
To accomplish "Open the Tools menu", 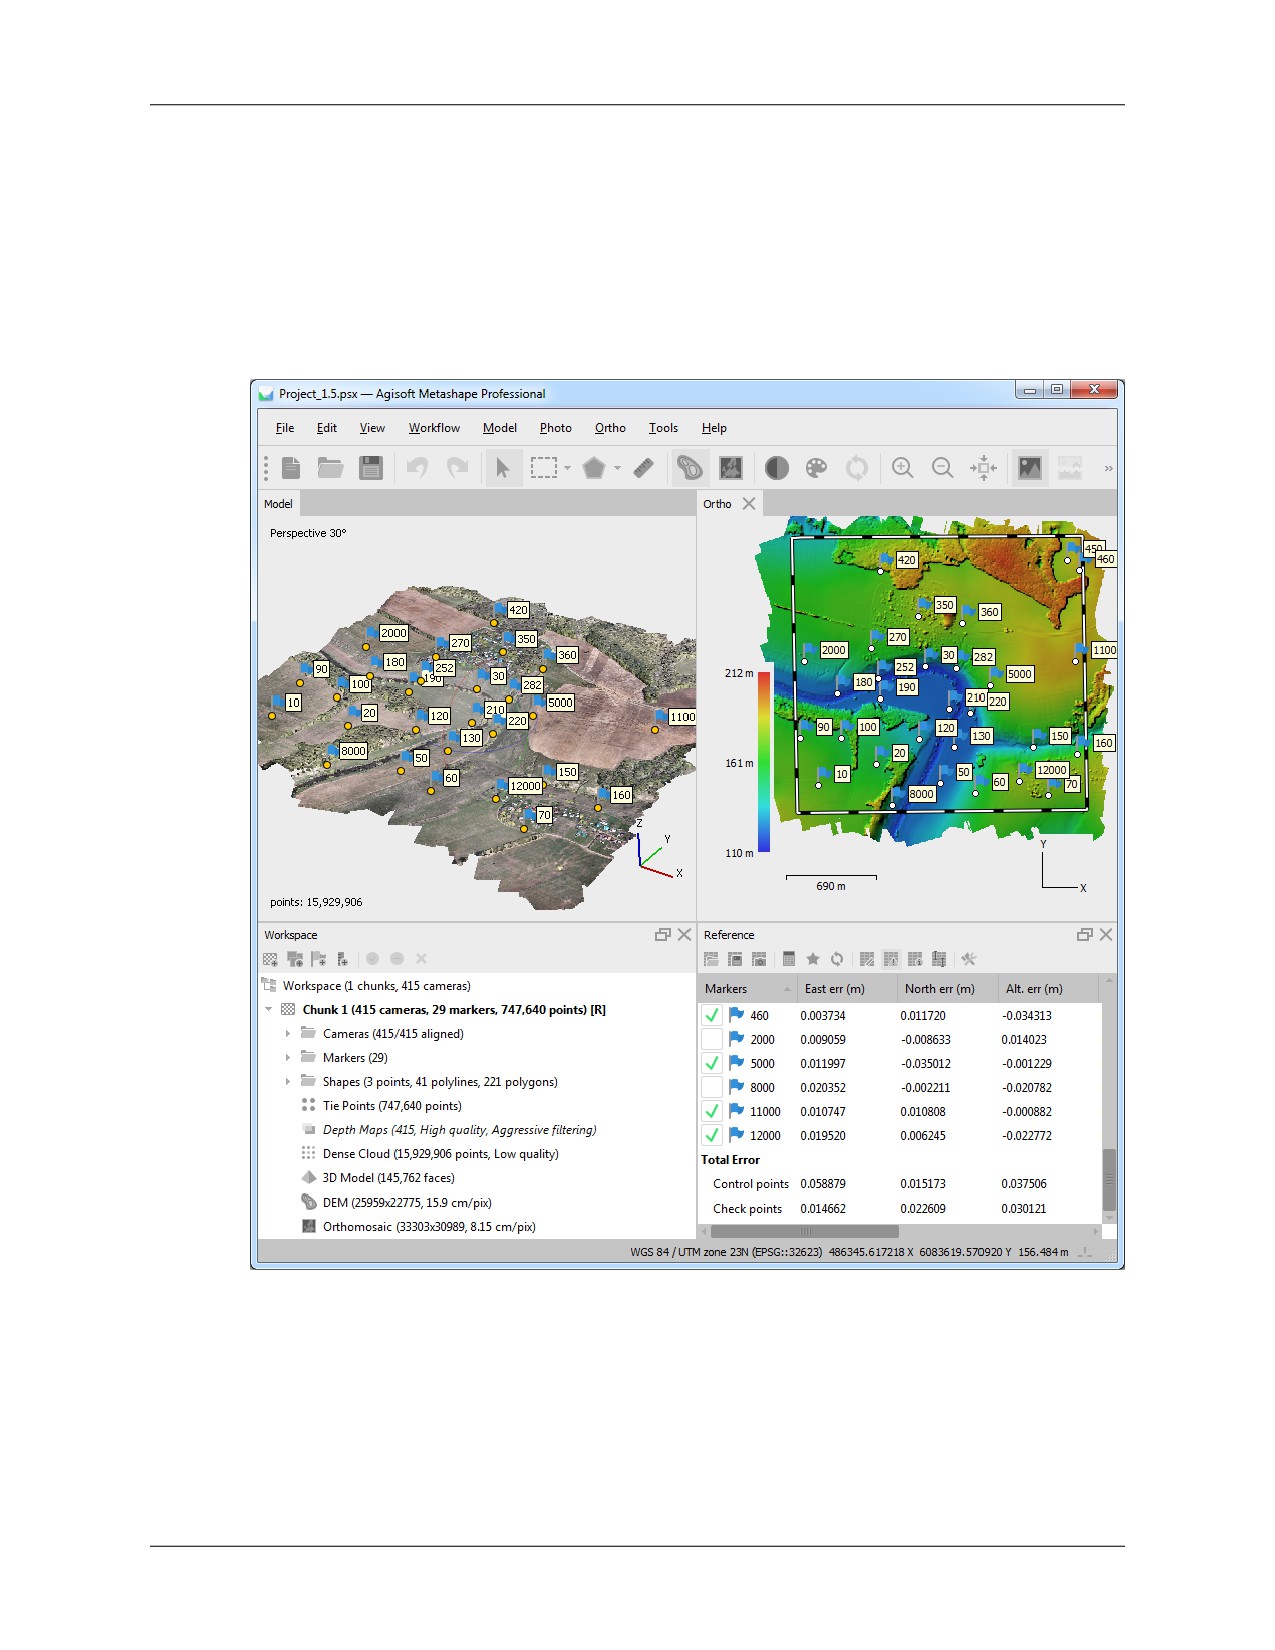I will (x=663, y=428).
